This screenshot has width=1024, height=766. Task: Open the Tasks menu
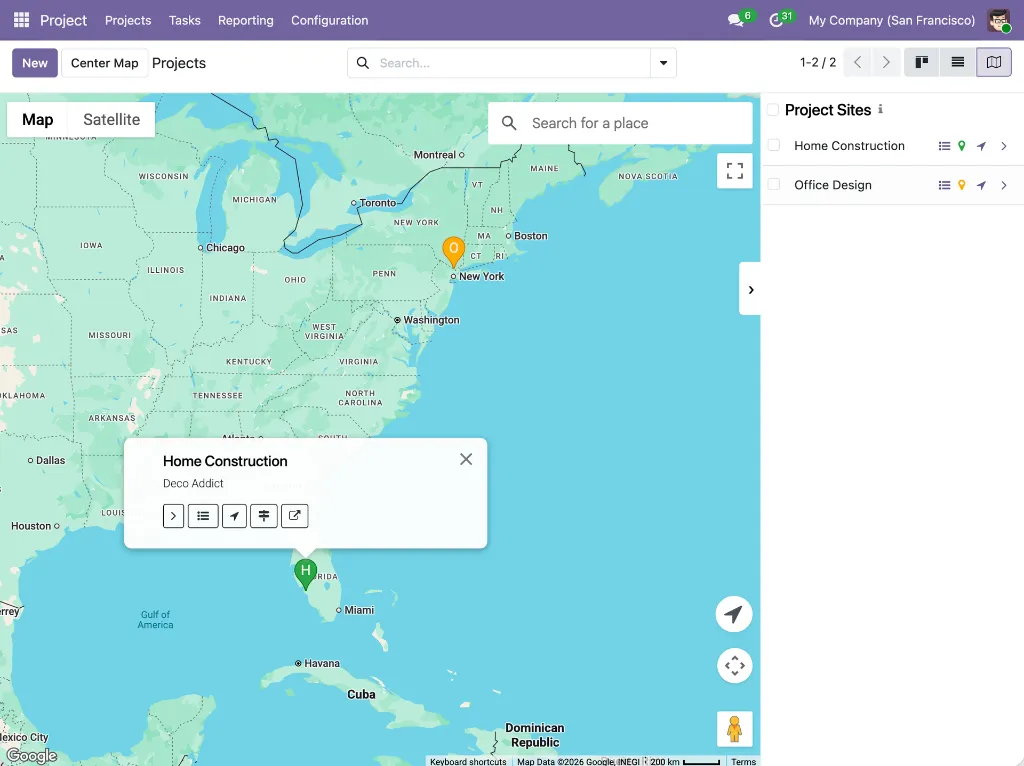pos(185,20)
